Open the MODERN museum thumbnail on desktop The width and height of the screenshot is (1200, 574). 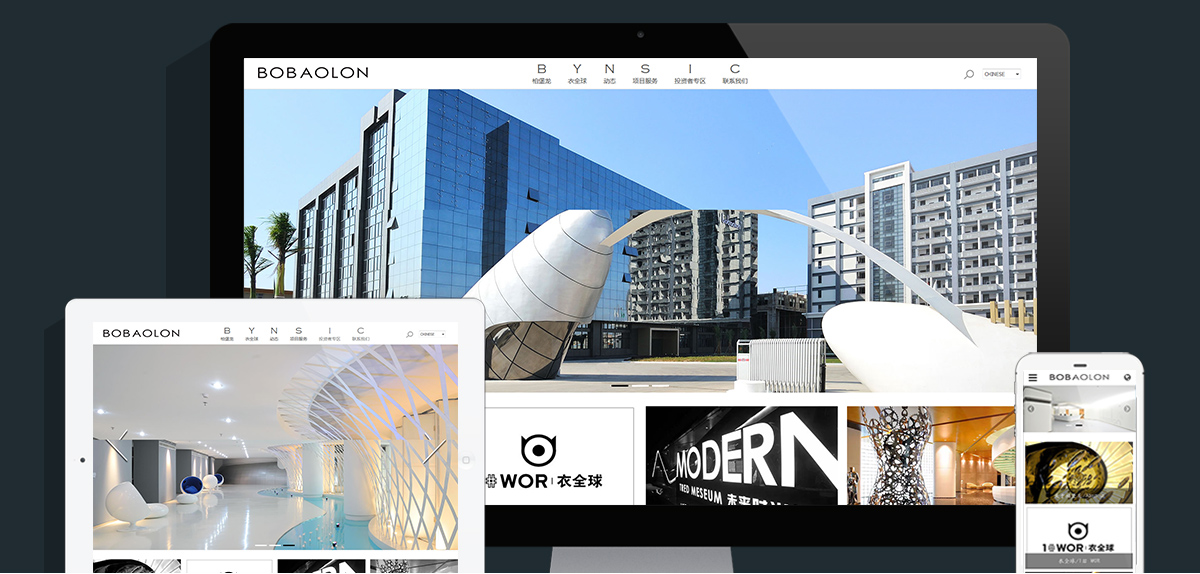[741, 455]
